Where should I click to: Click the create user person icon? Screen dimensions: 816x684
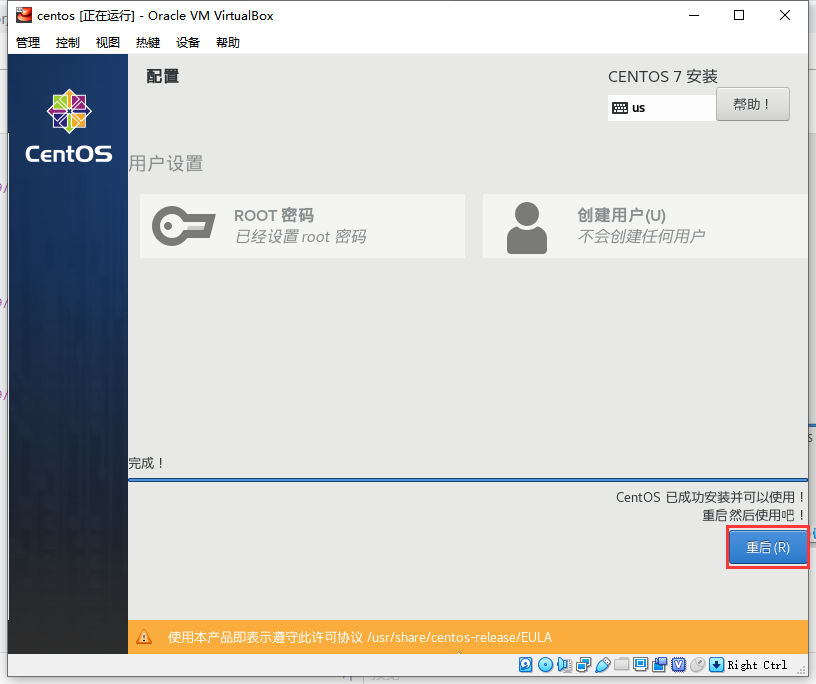coord(527,228)
